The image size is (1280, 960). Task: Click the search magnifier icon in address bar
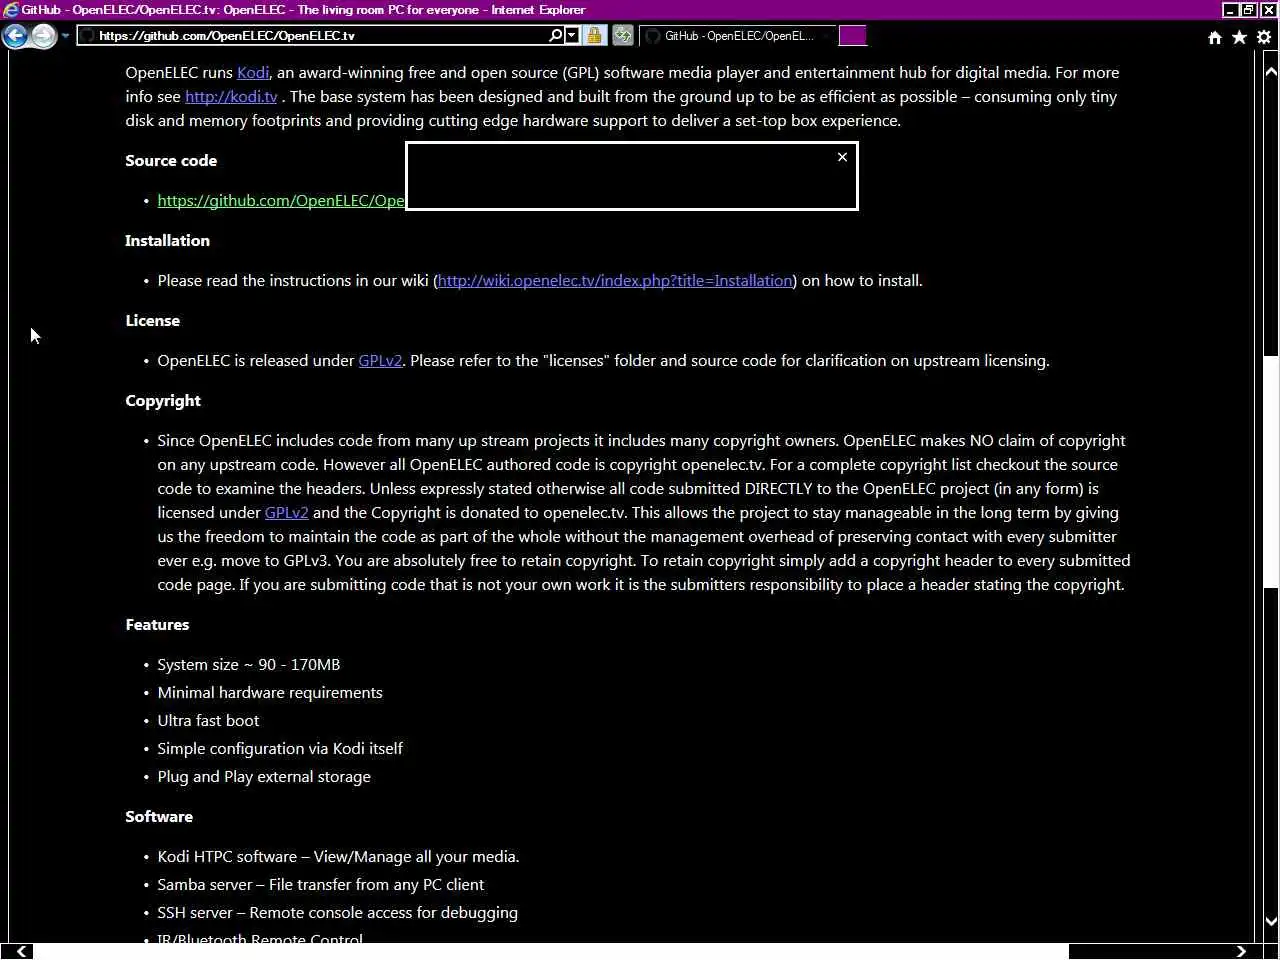556,35
